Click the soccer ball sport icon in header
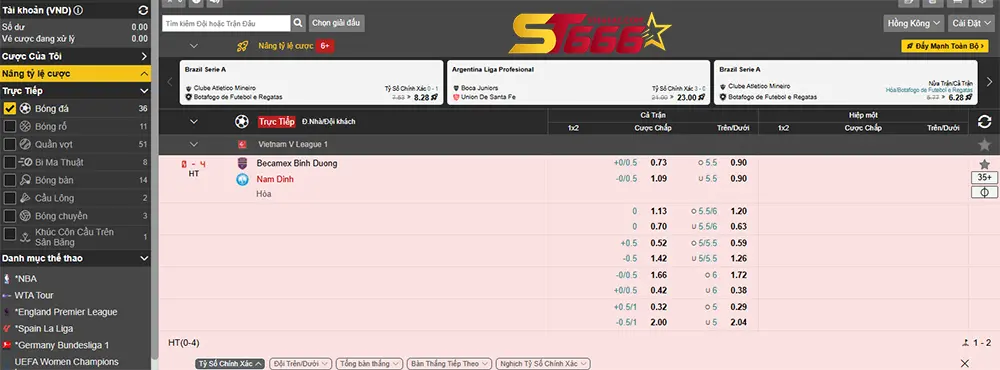Image resolution: width=1000 pixels, height=370 pixels. 242,121
